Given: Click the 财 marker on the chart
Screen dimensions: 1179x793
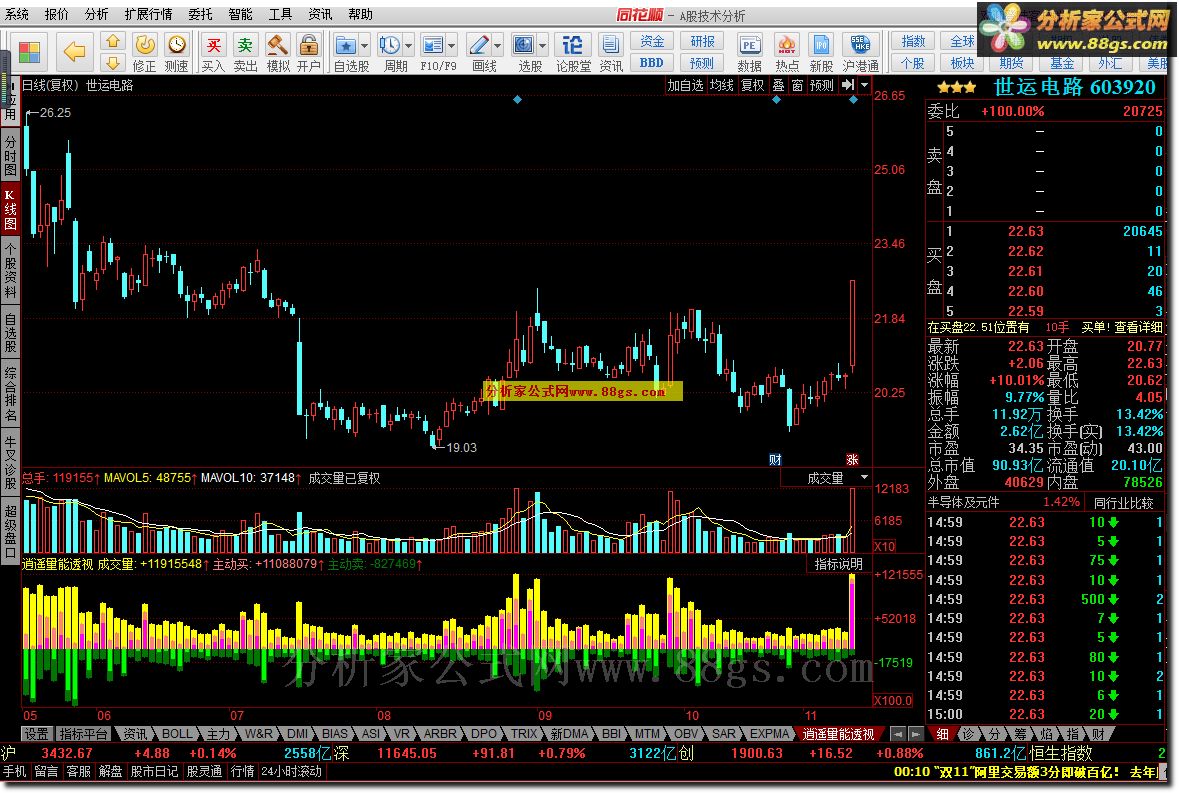Looking at the screenshot, I should coord(775,459).
